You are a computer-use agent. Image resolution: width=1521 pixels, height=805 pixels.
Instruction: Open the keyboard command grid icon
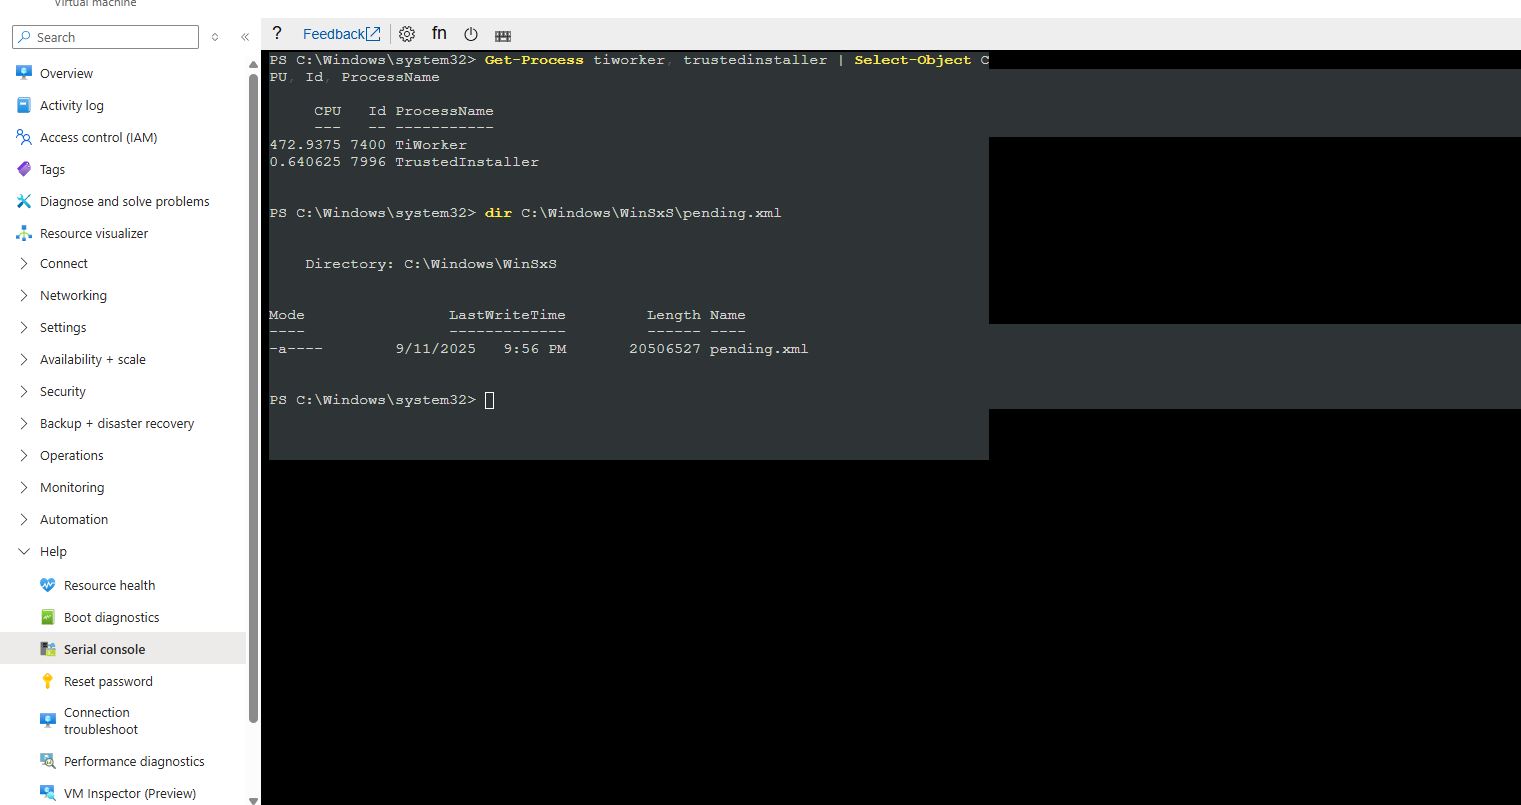pos(503,35)
